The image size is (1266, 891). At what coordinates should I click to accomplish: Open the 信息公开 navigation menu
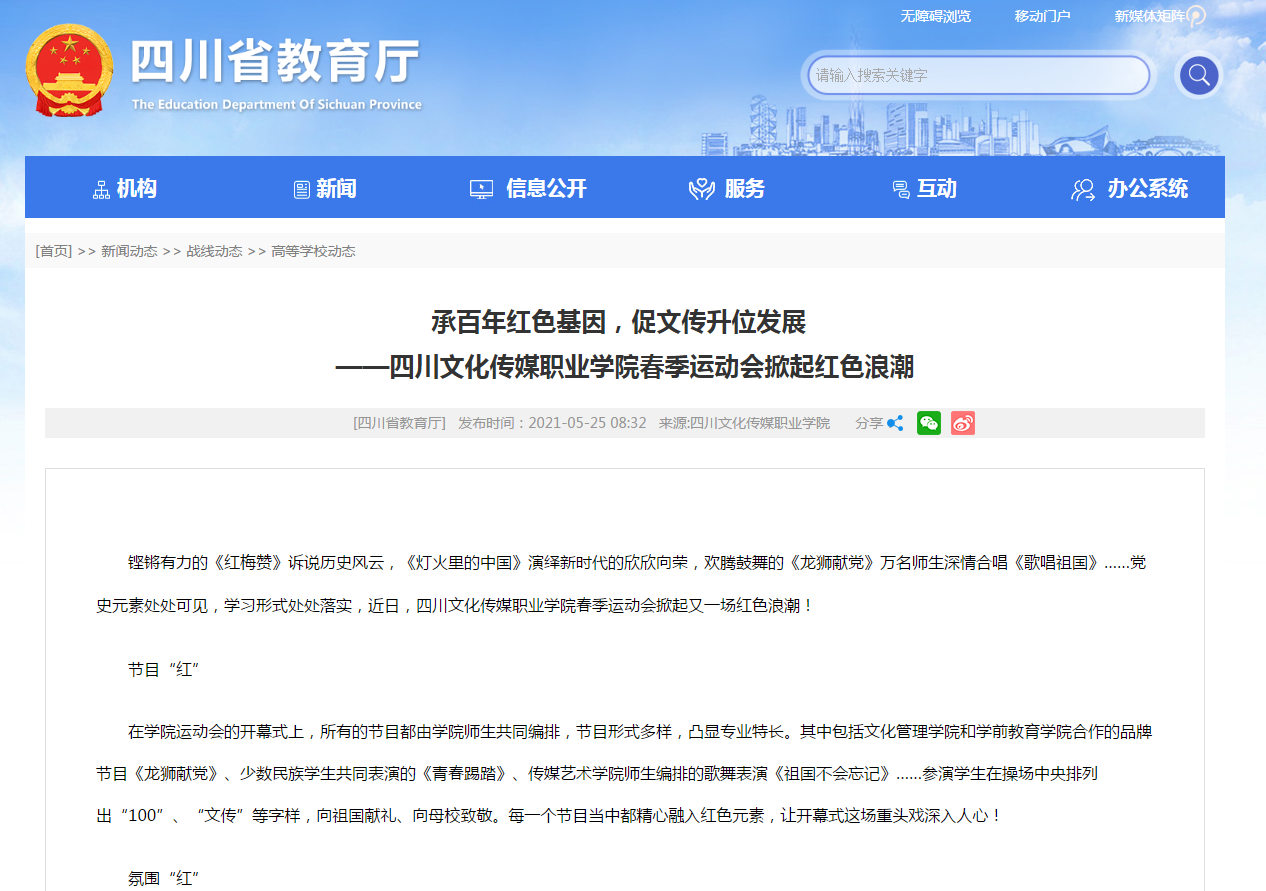(x=528, y=188)
